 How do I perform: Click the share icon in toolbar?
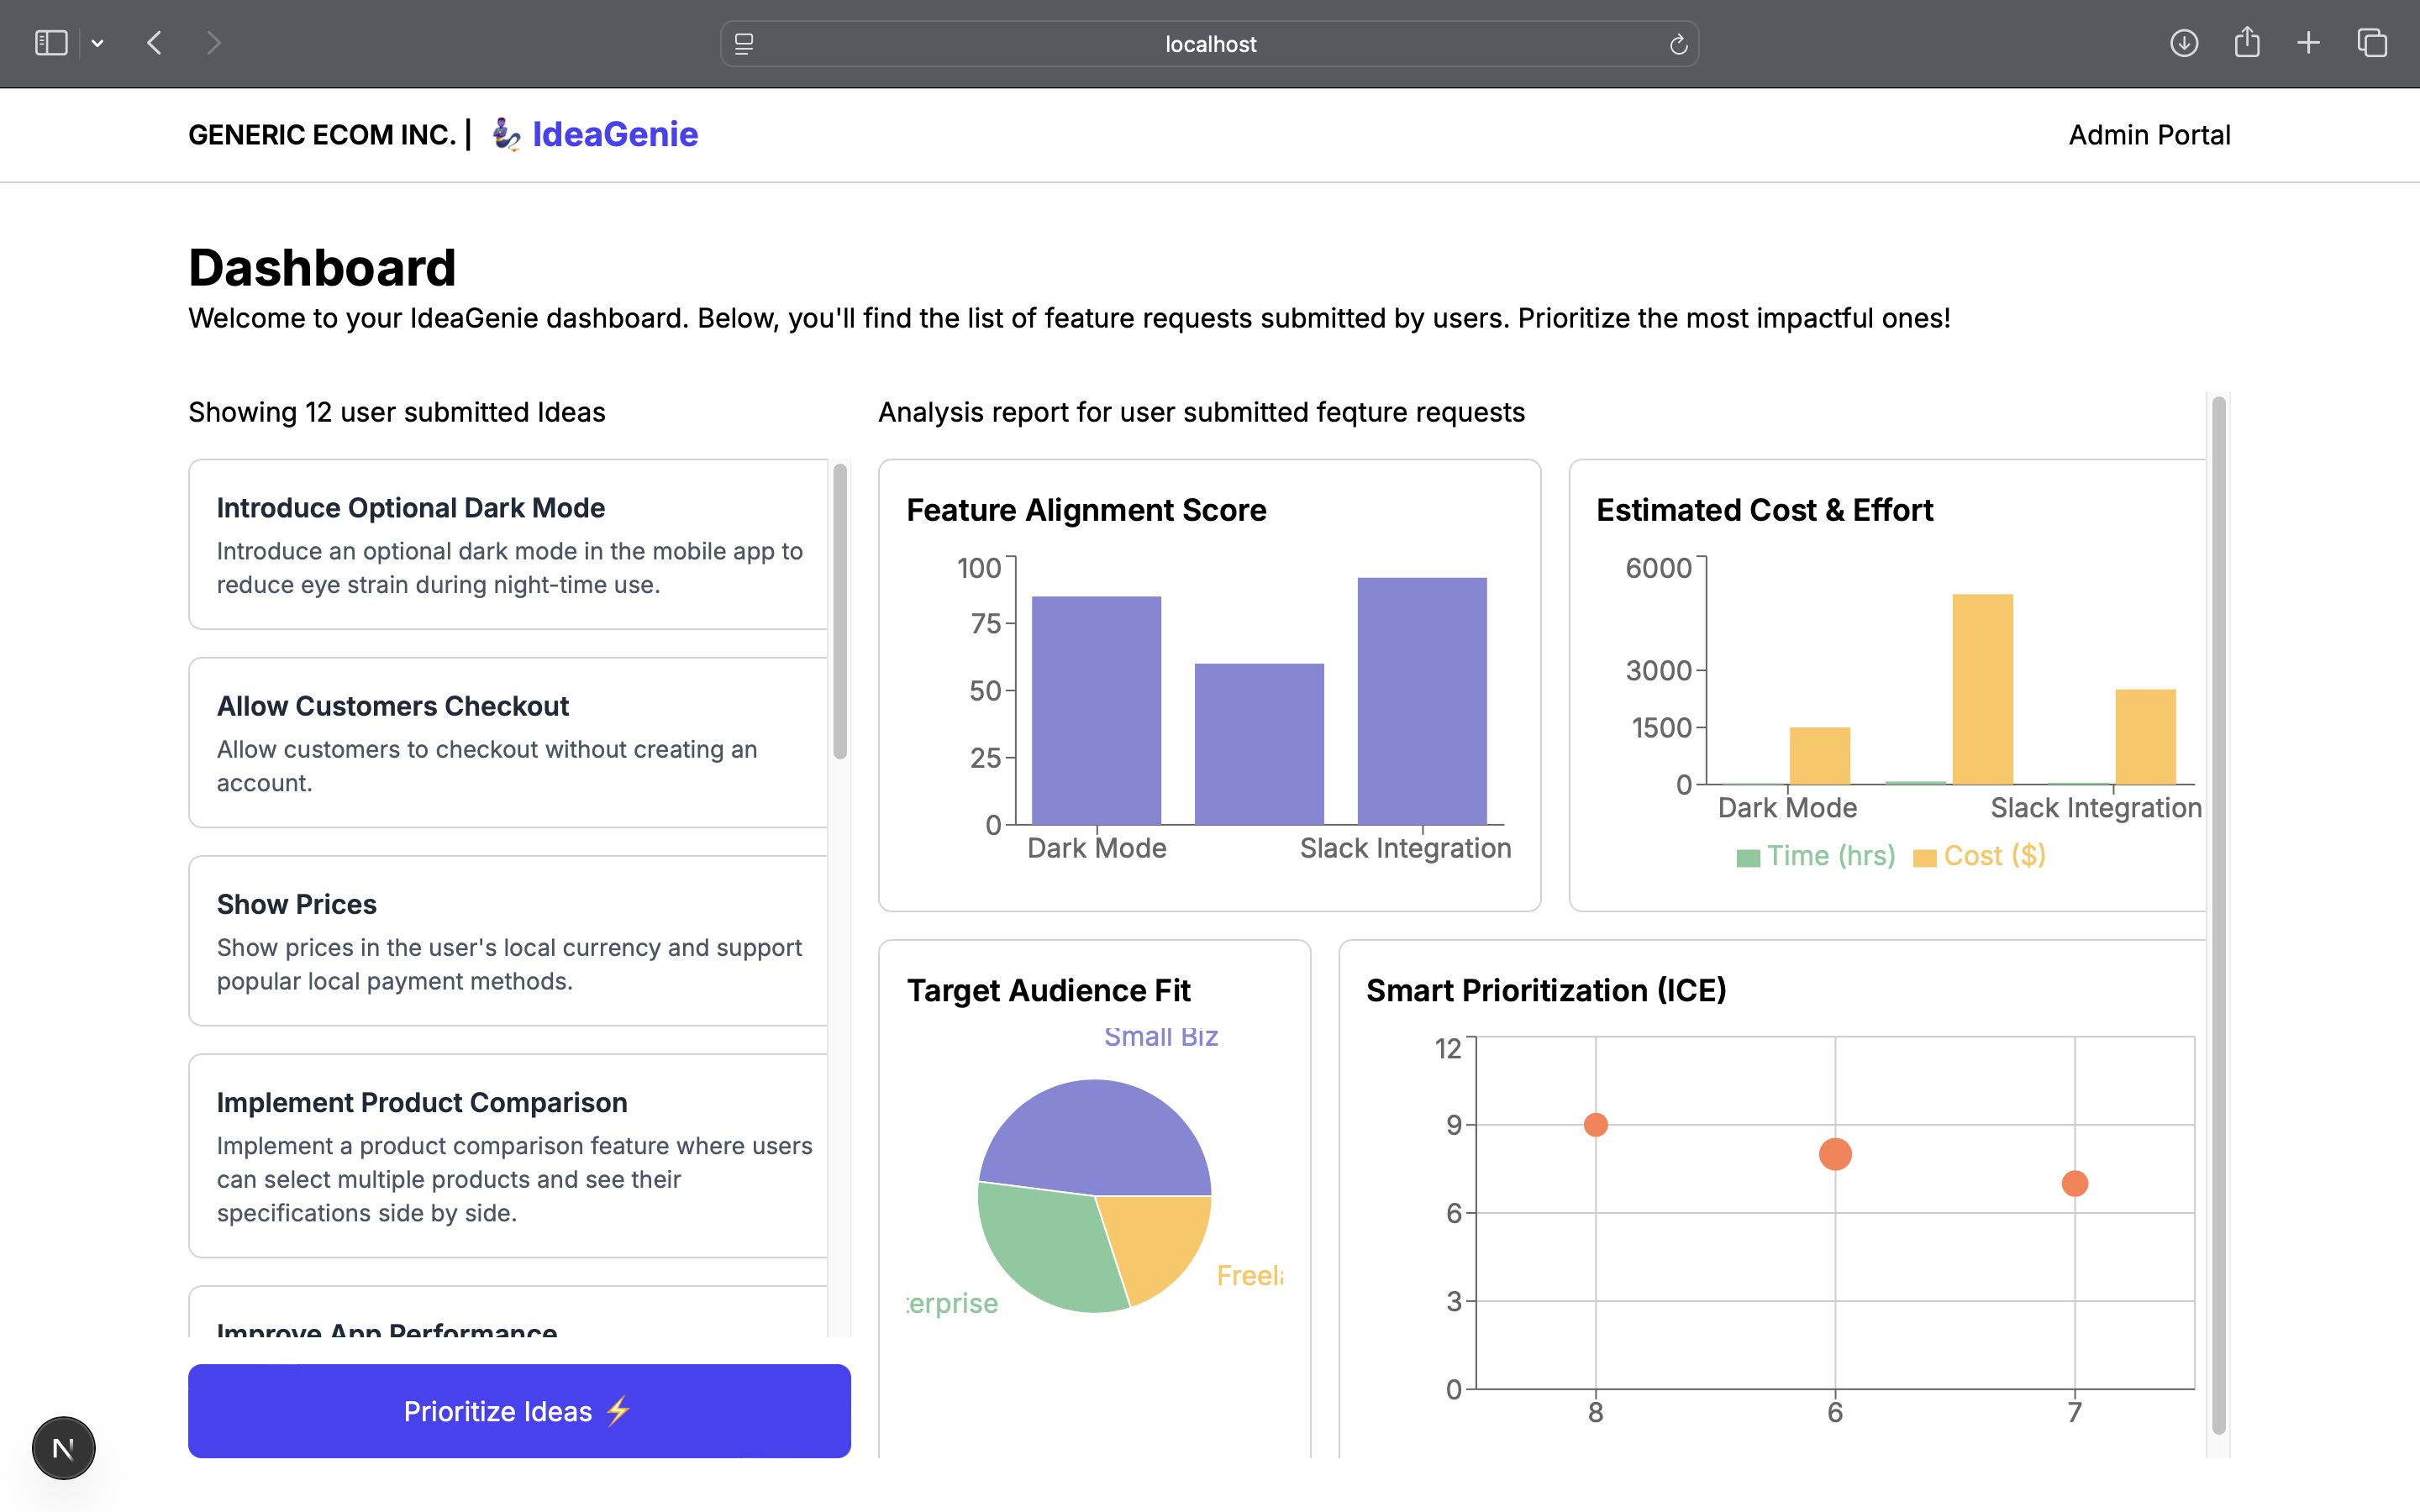(2246, 43)
